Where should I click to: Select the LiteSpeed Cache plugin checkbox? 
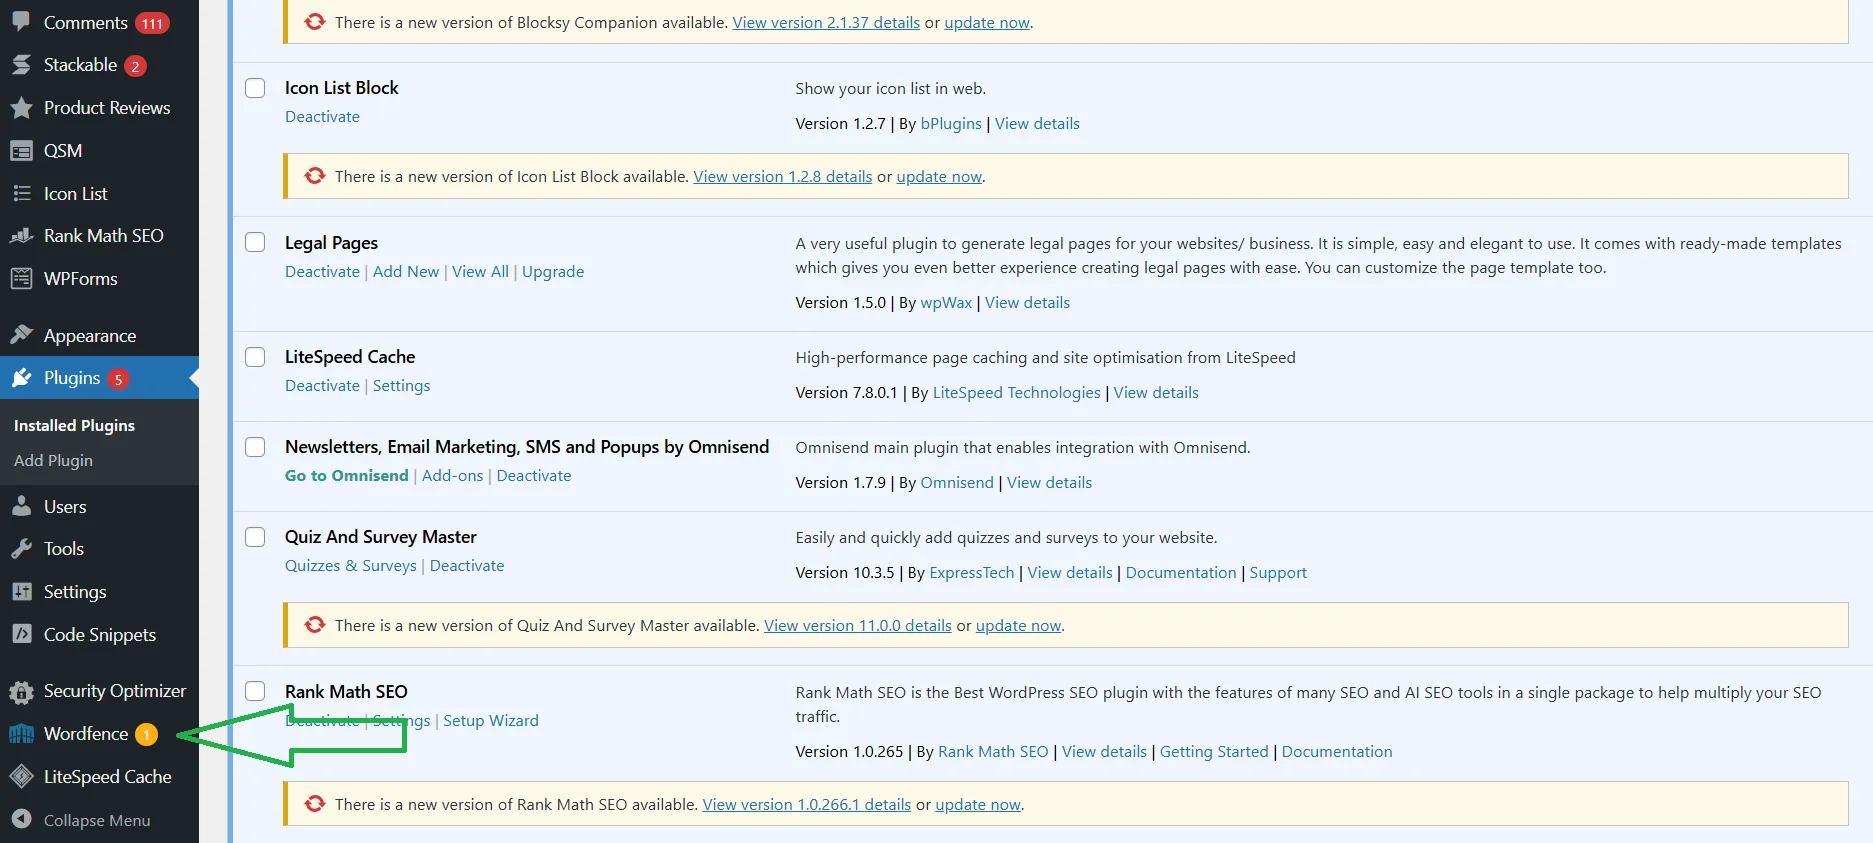coord(256,357)
